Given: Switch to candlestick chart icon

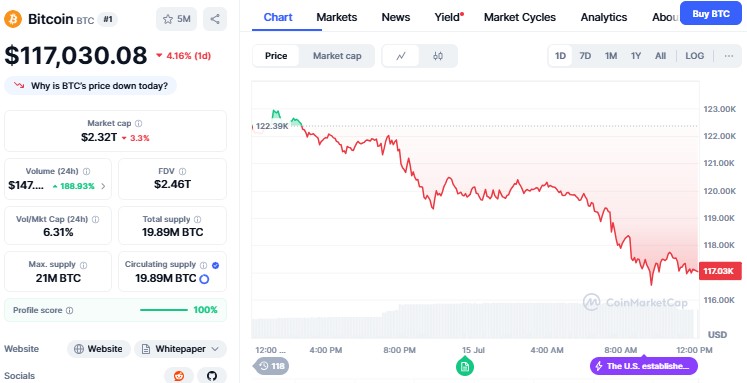Looking at the screenshot, I should pyautogui.click(x=438, y=56).
